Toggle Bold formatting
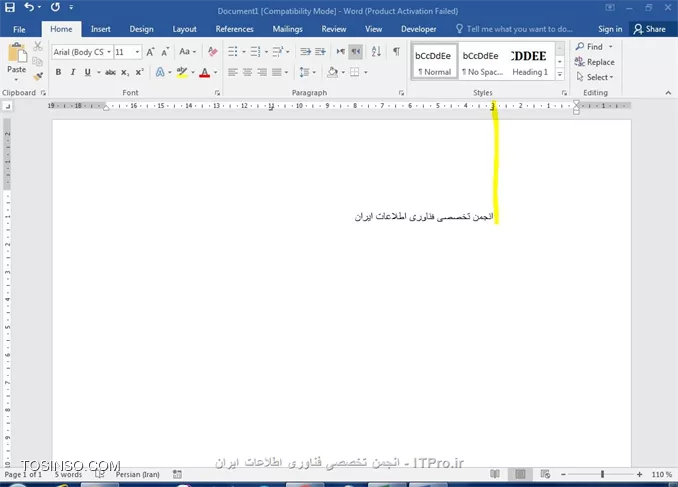 (x=58, y=72)
